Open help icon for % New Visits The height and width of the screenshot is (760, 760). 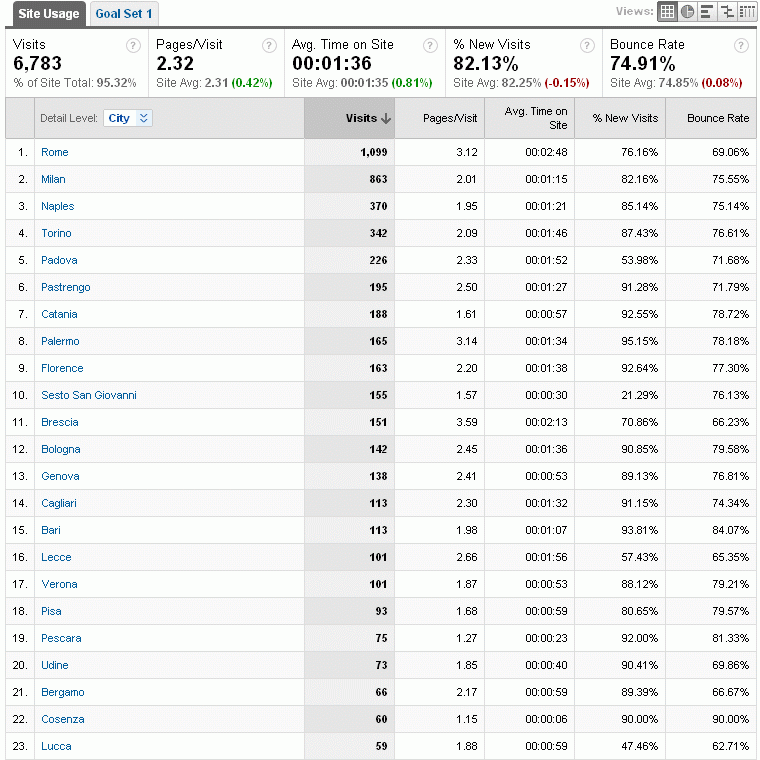point(587,46)
